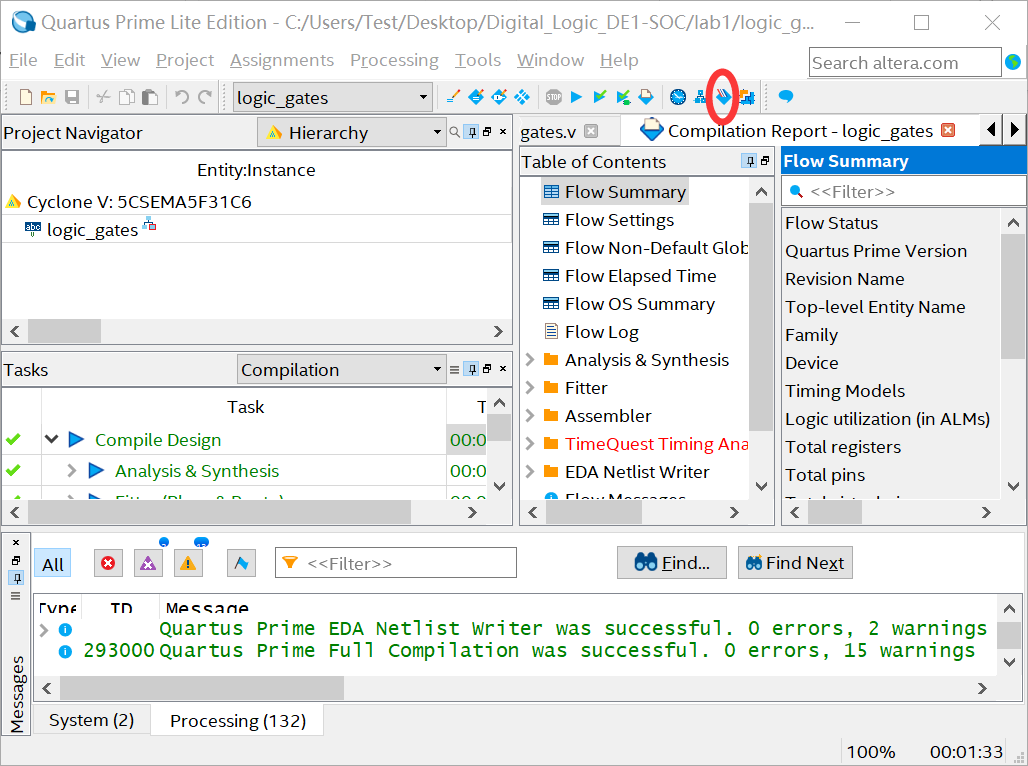The image size is (1028, 766).
Task: Select the logic_gates entity in hierarchy
Action: coord(92,230)
